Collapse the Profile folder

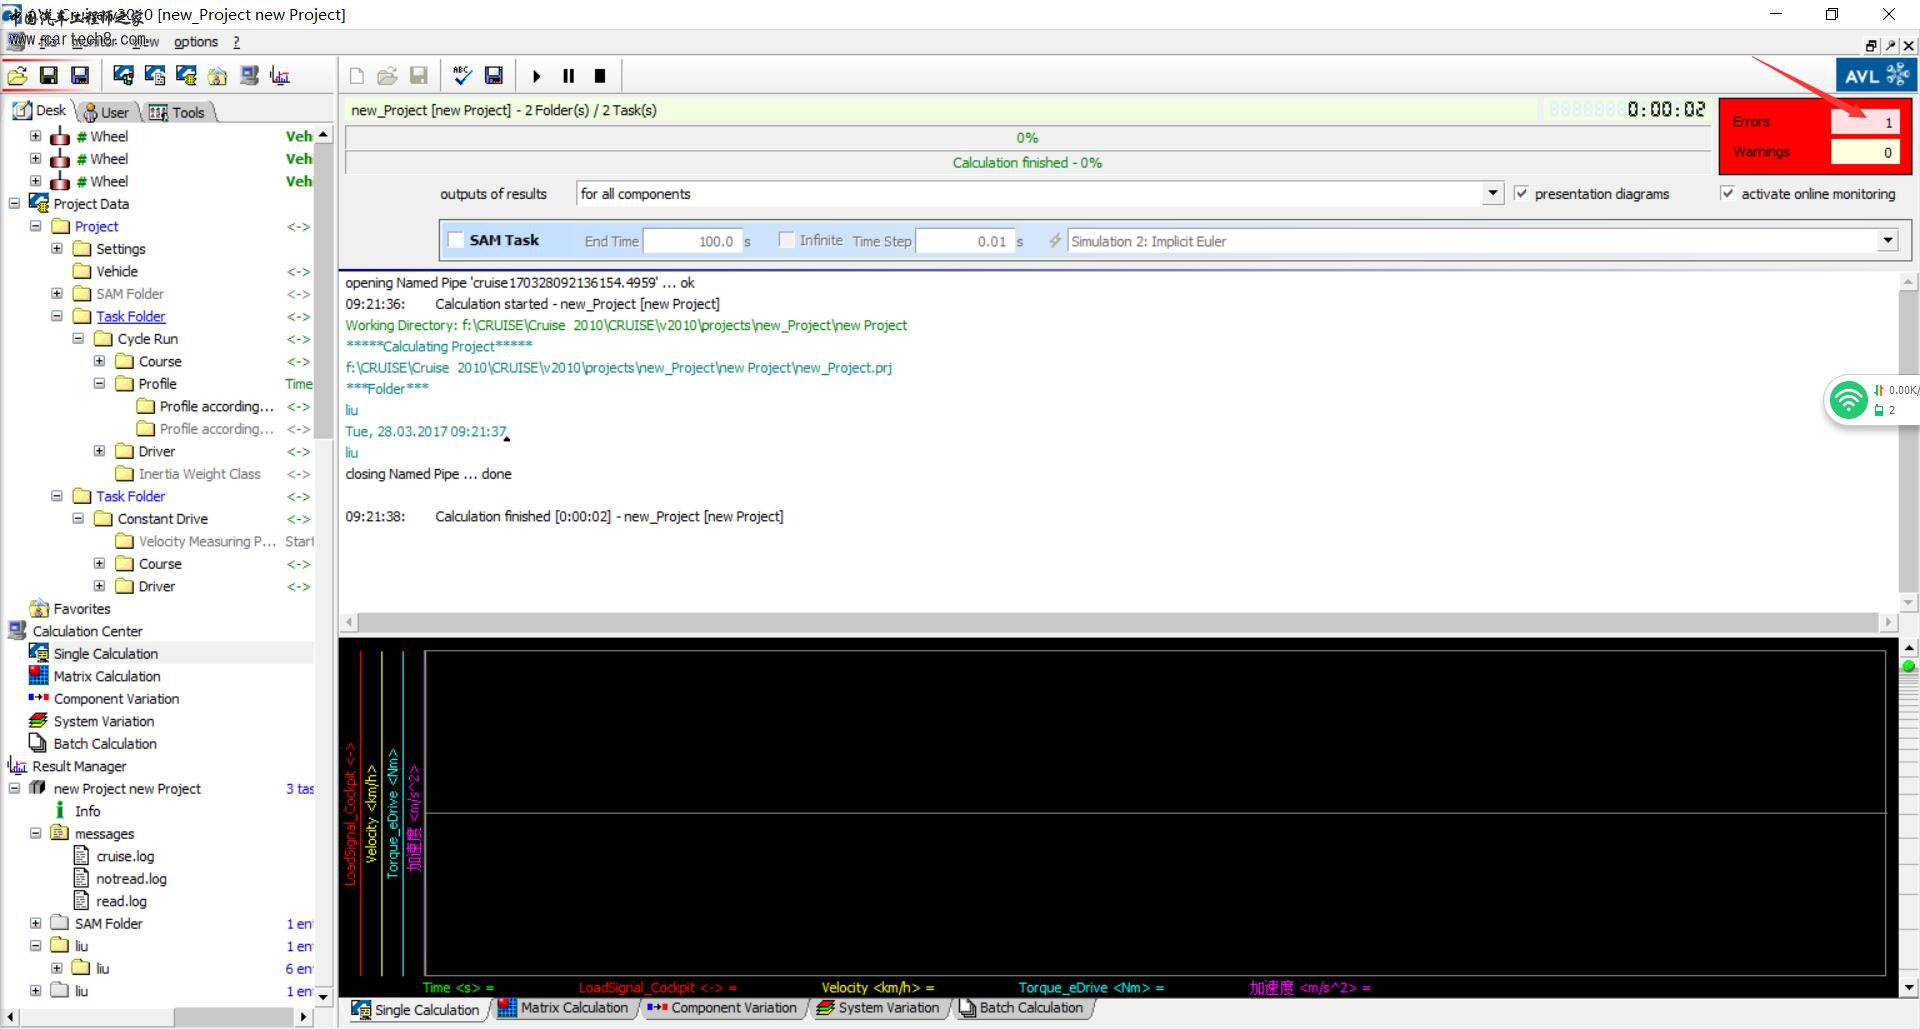[99, 383]
